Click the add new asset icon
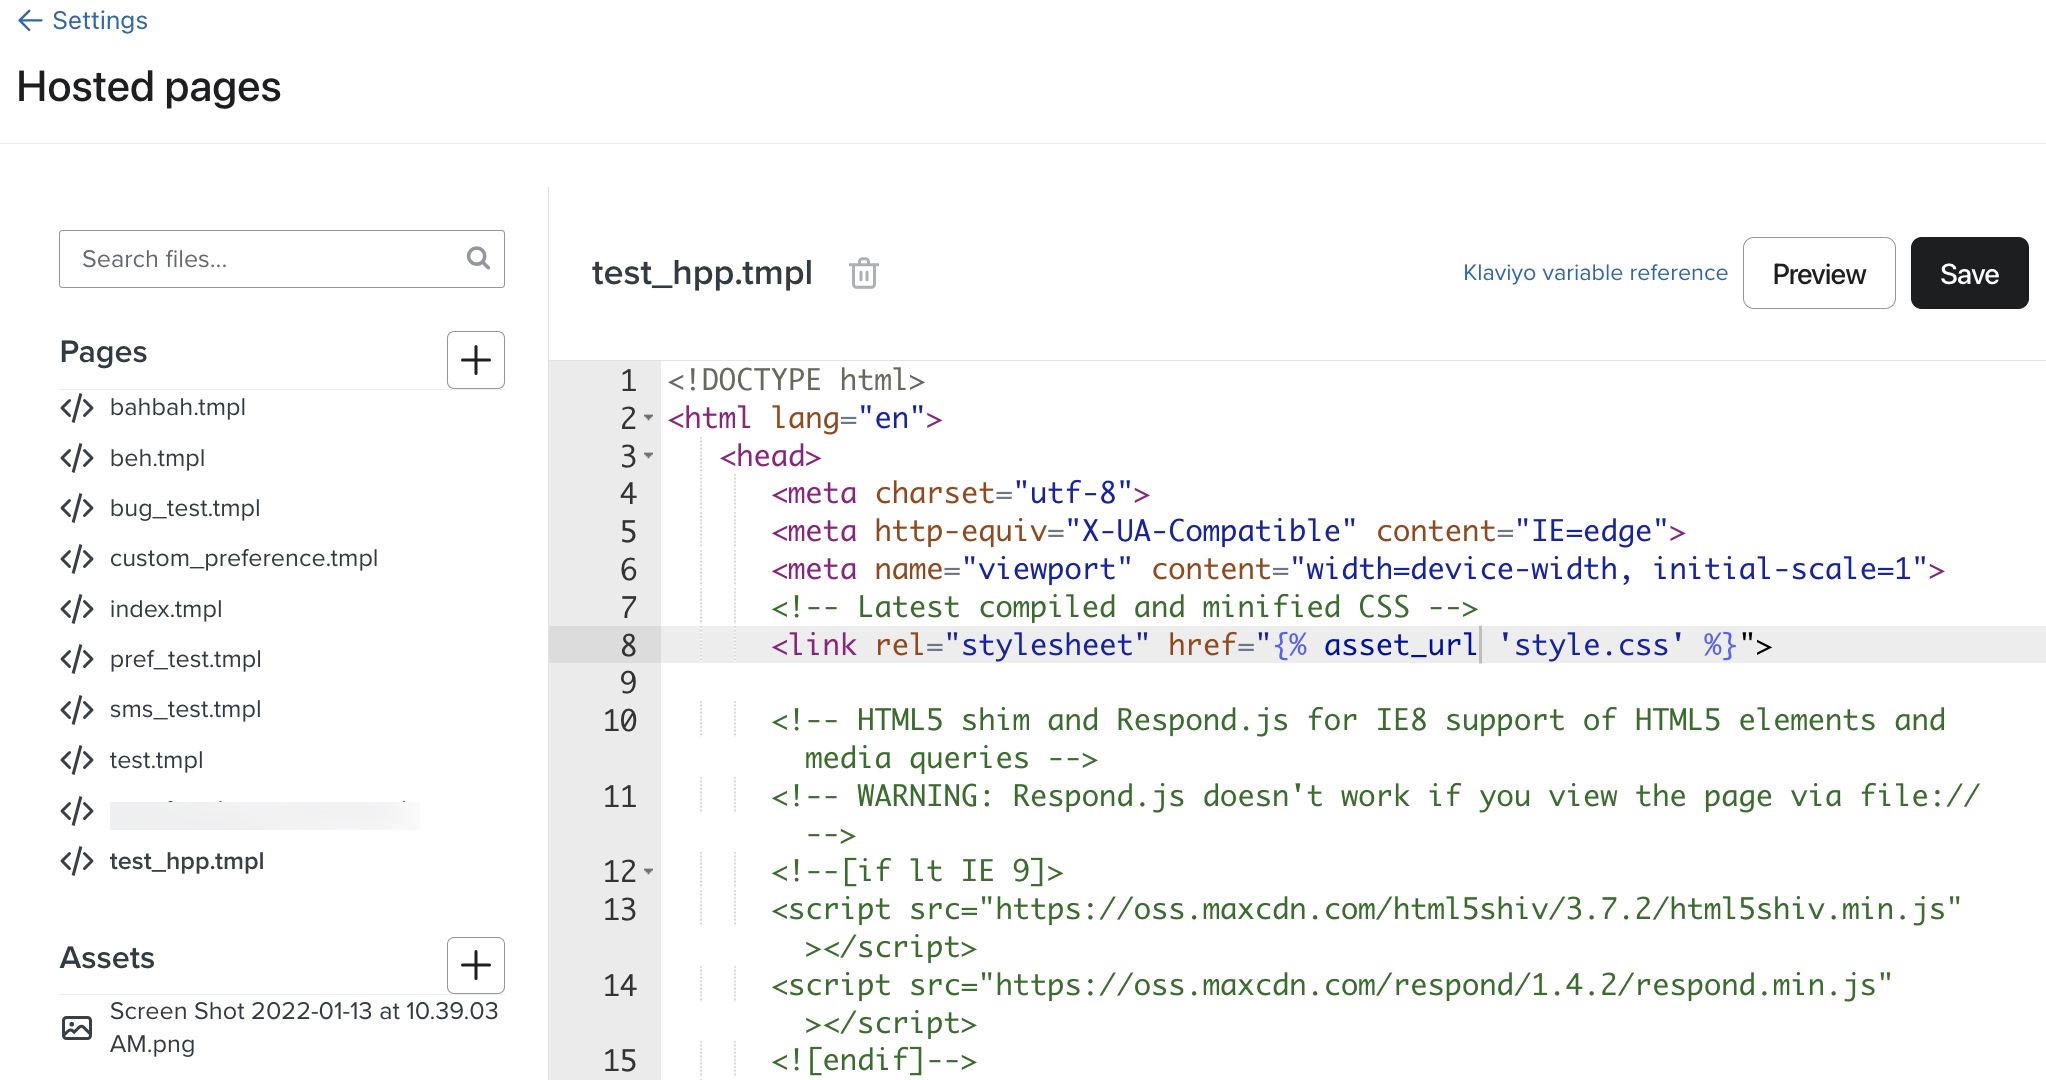 pyautogui.click(x=475, y=966)
